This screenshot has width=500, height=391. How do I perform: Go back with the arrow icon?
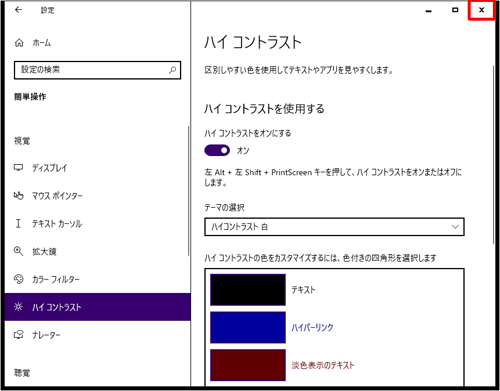pos(18,10)
